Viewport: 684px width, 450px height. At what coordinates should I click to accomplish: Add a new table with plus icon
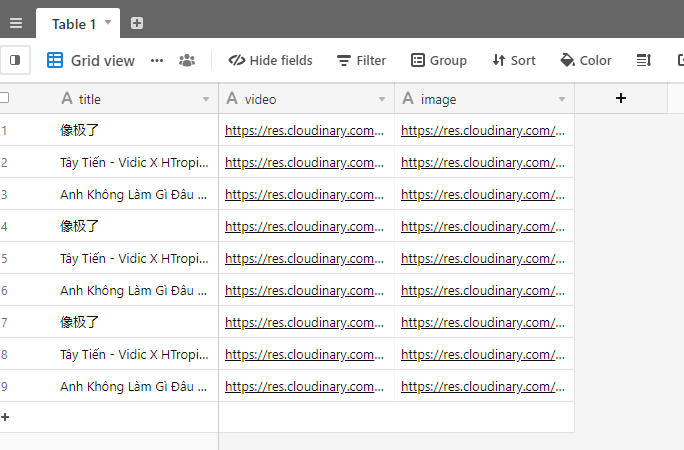tap(137, 23)
